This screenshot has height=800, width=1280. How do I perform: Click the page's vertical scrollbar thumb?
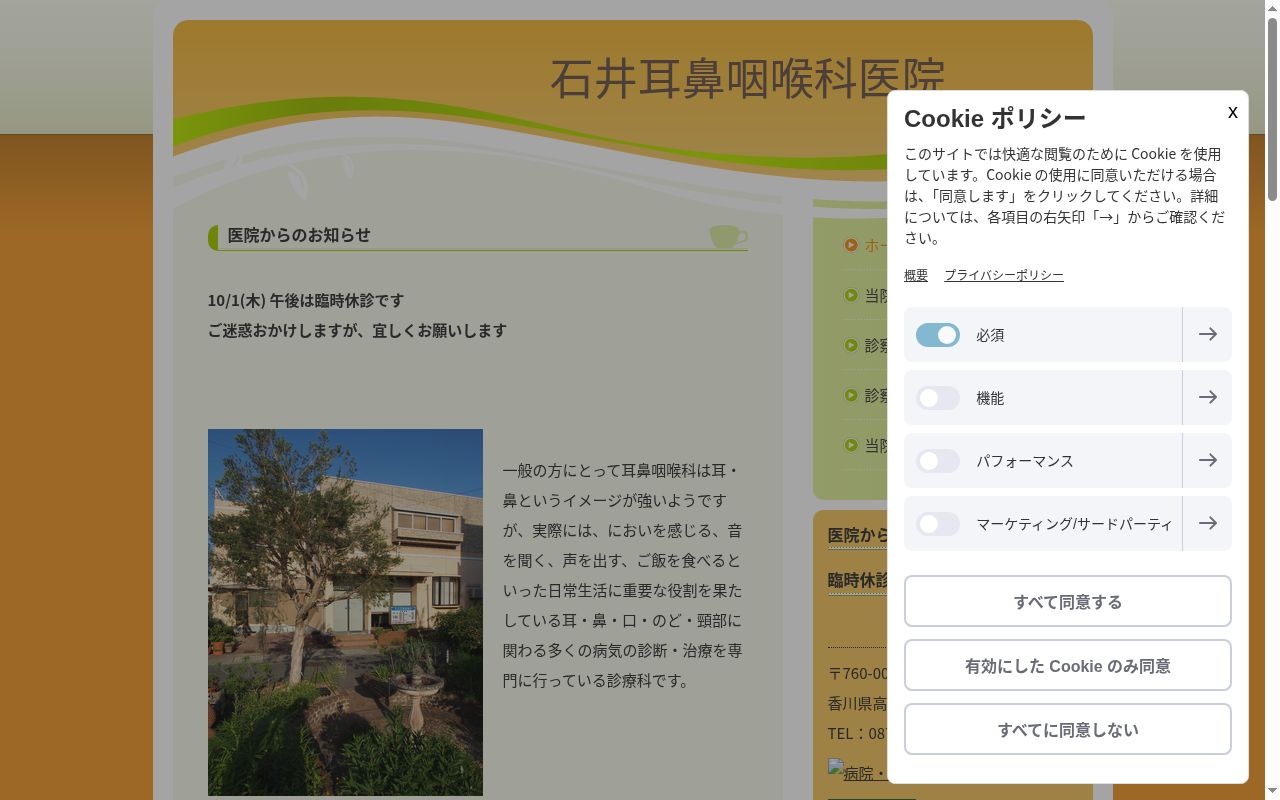[x=1272, y=108]
